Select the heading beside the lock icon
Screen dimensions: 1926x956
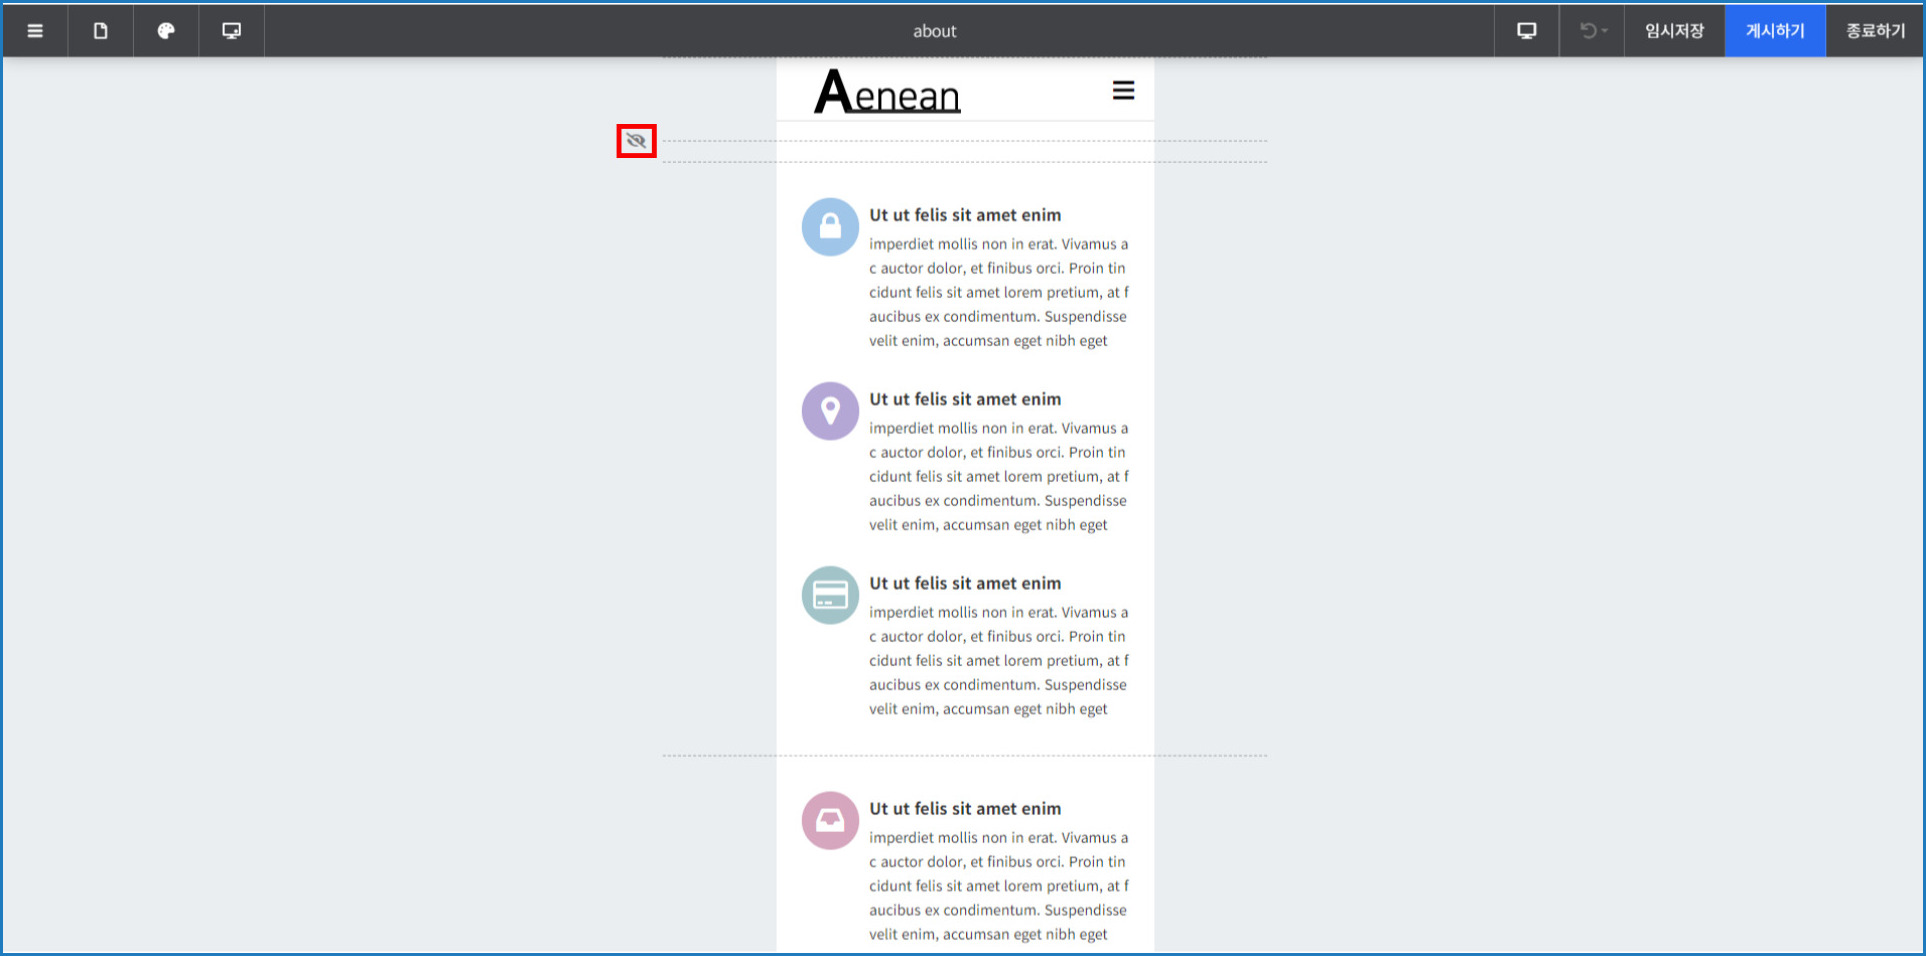click(965, 215)
